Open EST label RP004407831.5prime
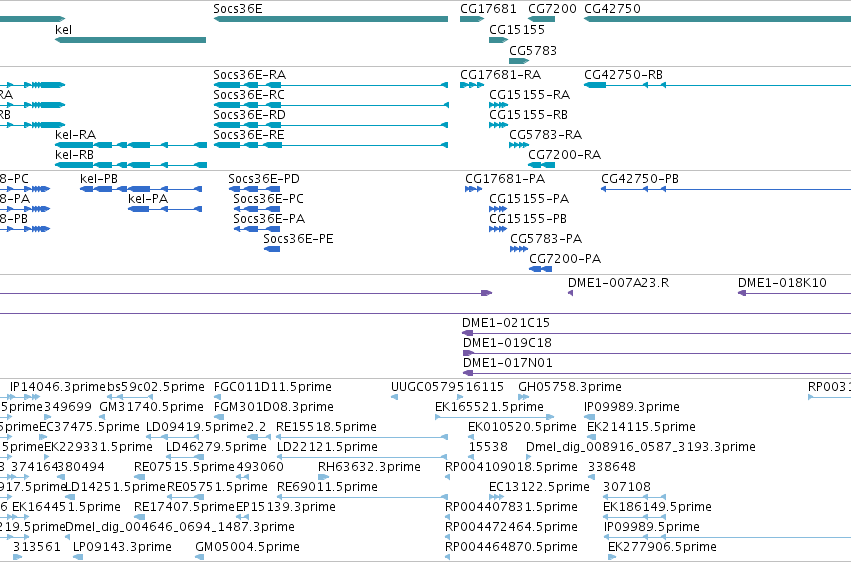The height and width of the screenshot is (562, 851). tap(511, 507)
